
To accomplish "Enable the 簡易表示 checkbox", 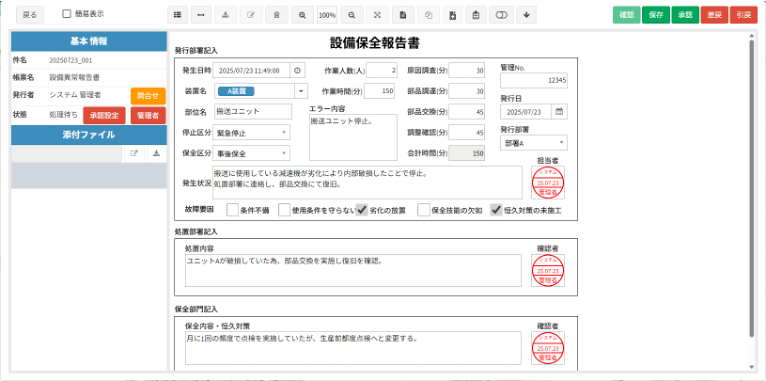I will click(x=67, y=14).
